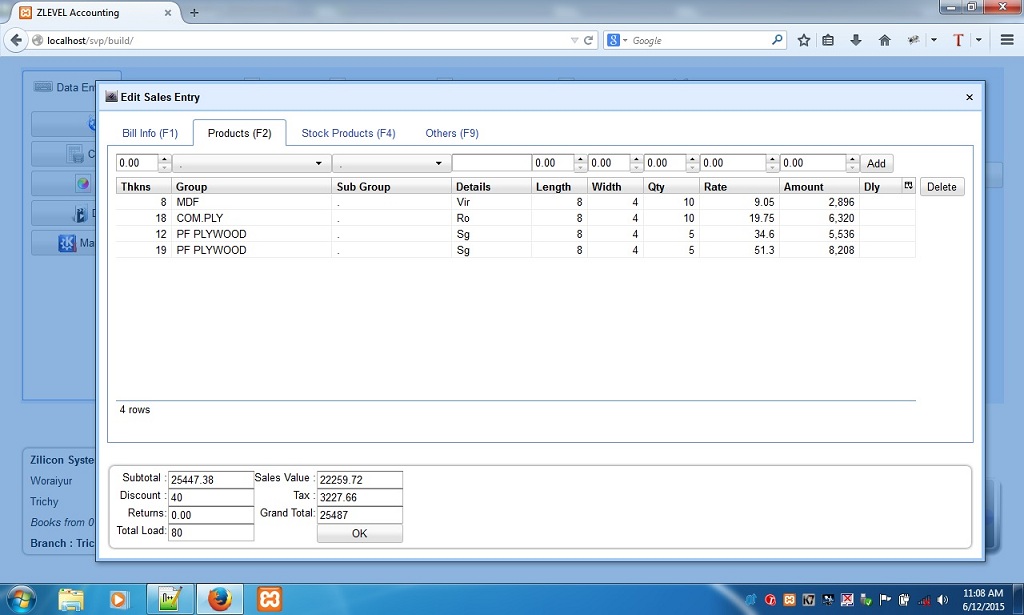
Task: Open Firefox Home page via home icon
Action: coord(884,41)
